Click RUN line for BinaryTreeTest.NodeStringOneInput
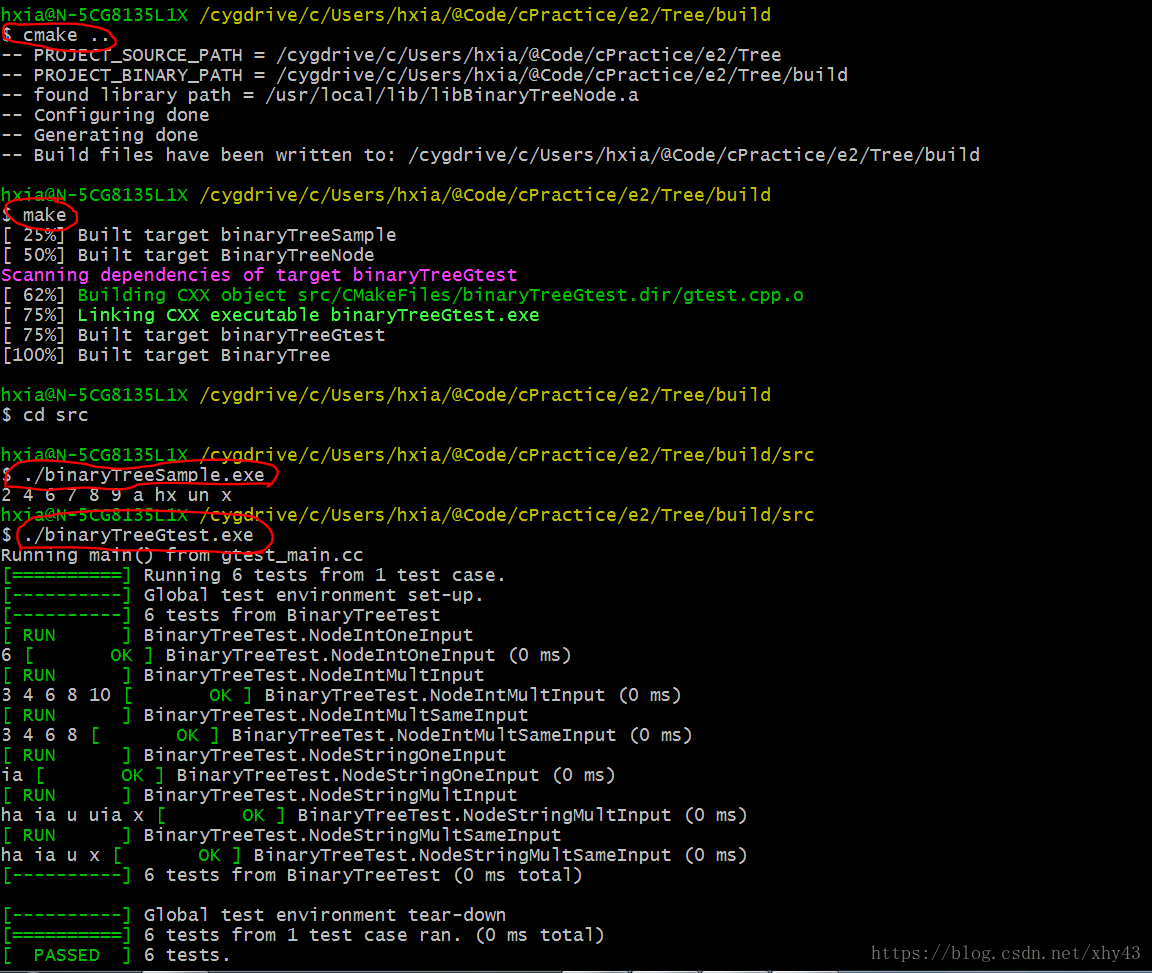Image resolution: width=1152 pixels, height=973 pixels. (254, 755)
